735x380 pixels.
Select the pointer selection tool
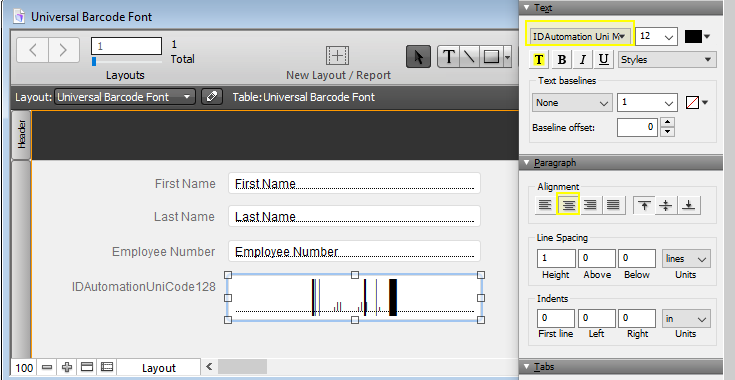(418, 58)
